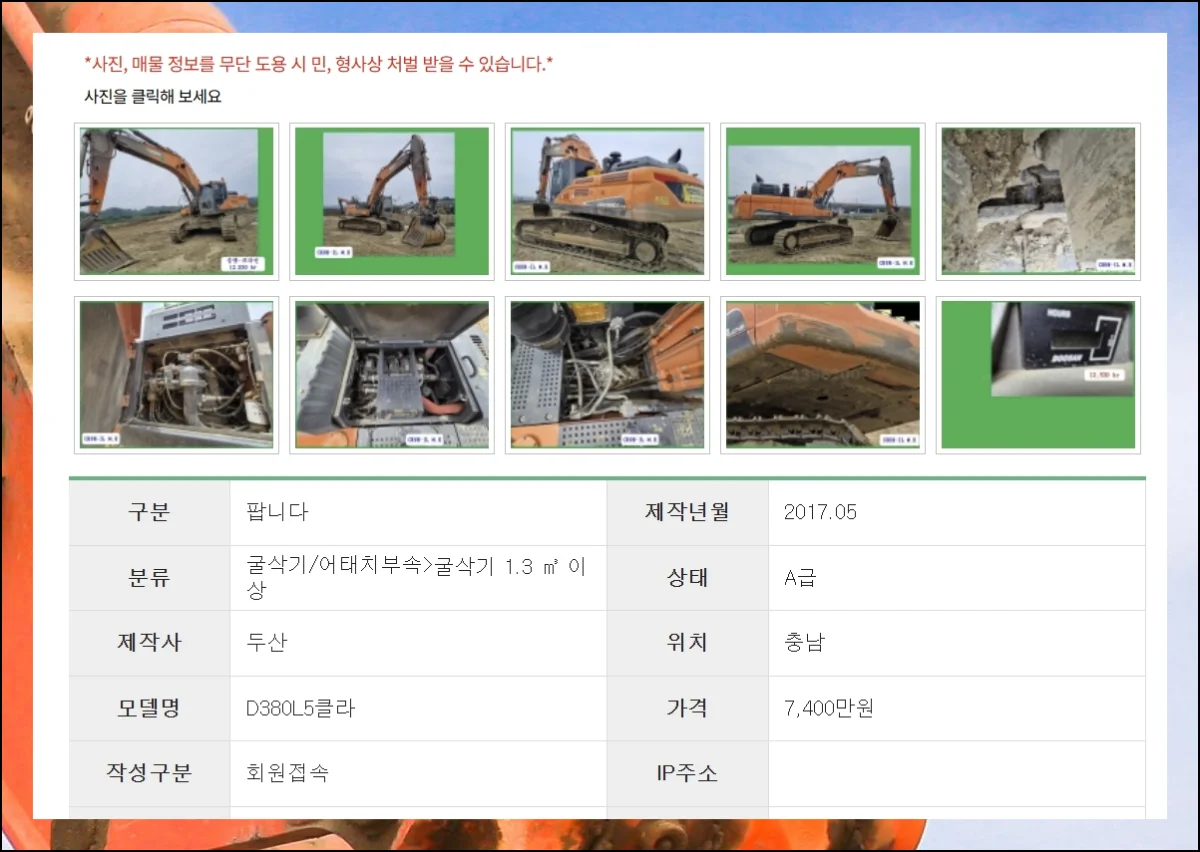
Task: Open thumbnail of hydraulic lines and grated steps
Action: (607, 375)
